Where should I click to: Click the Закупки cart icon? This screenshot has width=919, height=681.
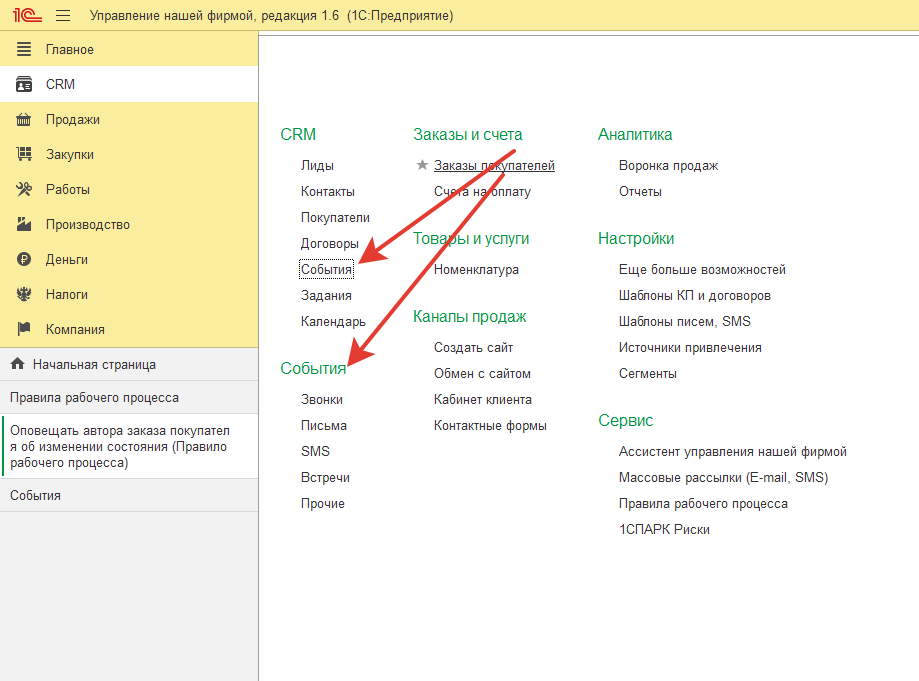(x=23, y=154)
